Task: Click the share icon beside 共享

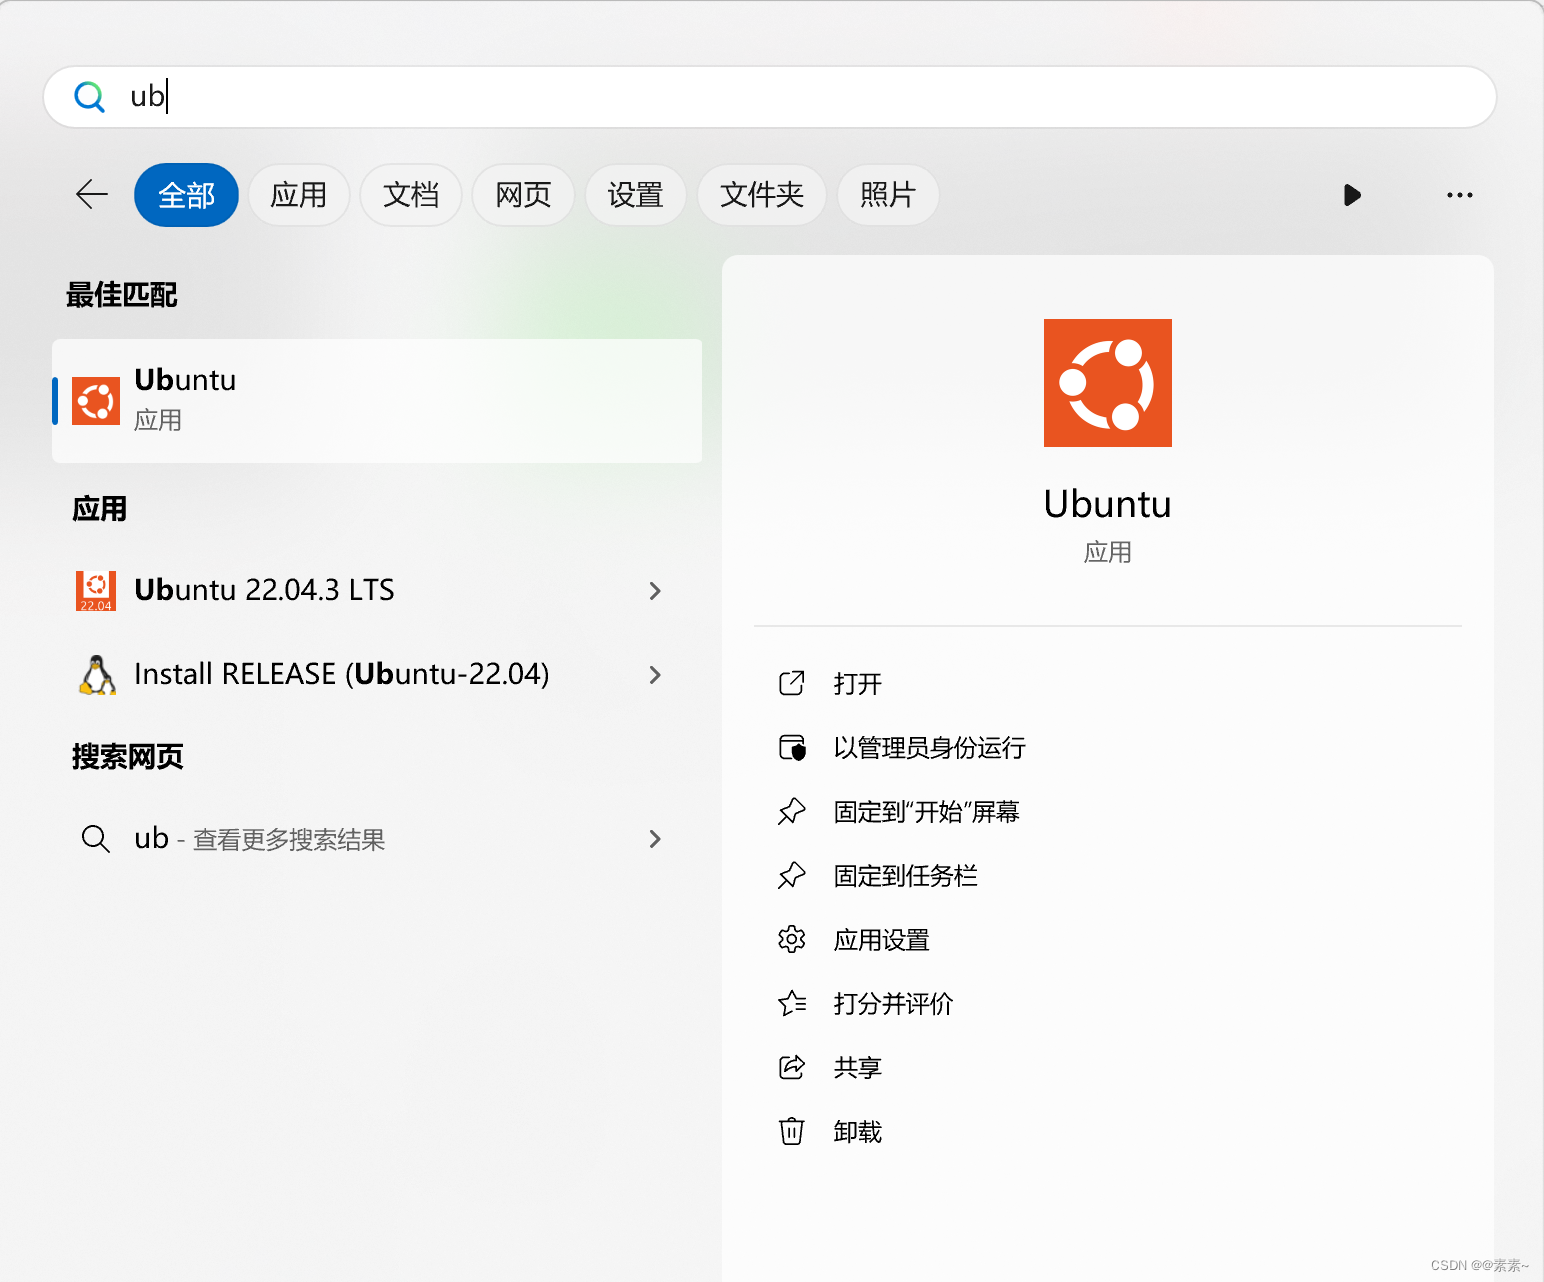Action: pos(792,1067)
